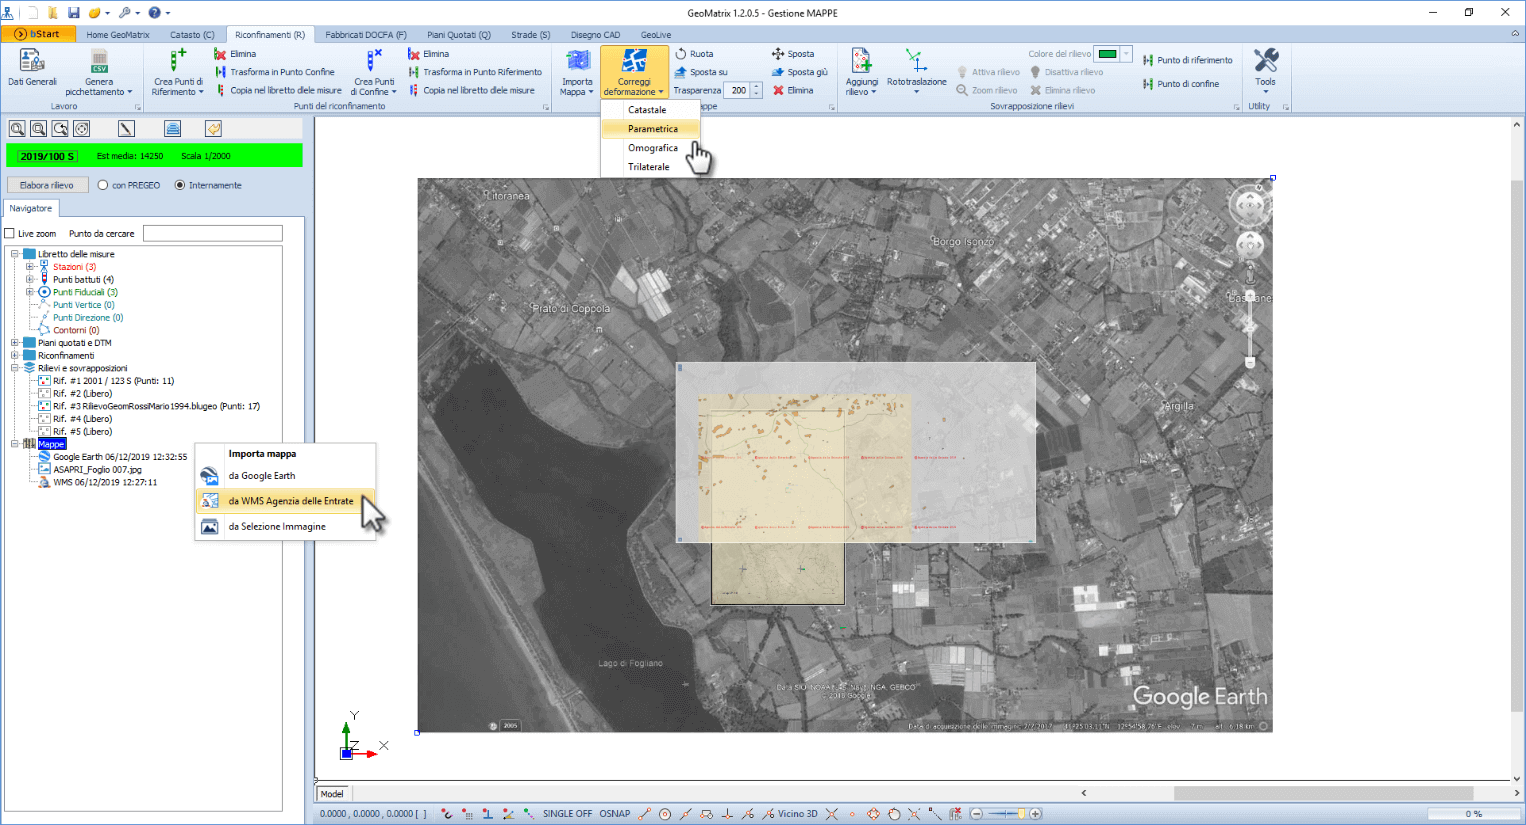Click the save icon in title bar
The image size is (1526, 825).
click(74, 13)
